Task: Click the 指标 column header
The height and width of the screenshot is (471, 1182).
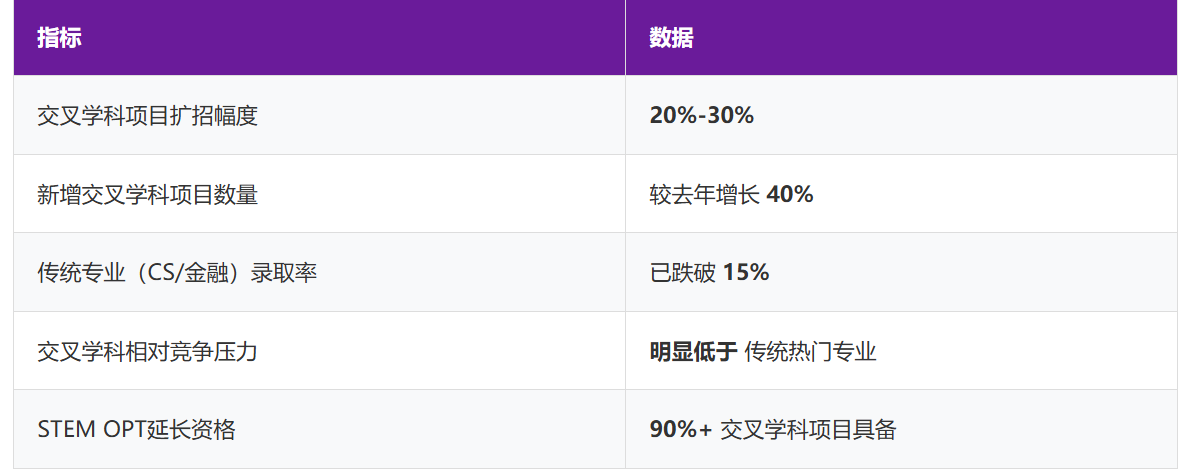Action: click(x=59, y=38)
